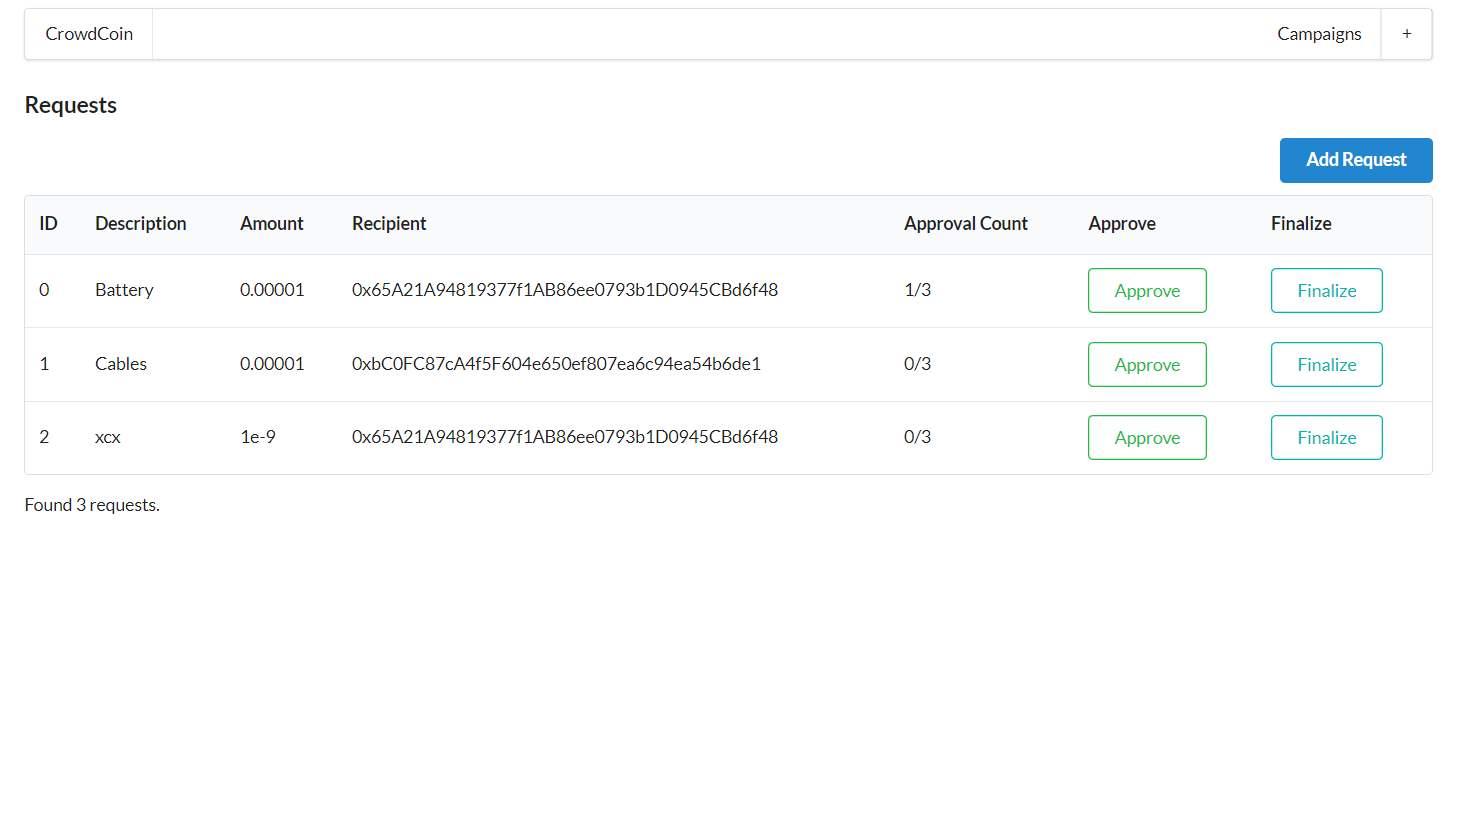
Task: Finalize the Cables request
Action: (1326, 364)
